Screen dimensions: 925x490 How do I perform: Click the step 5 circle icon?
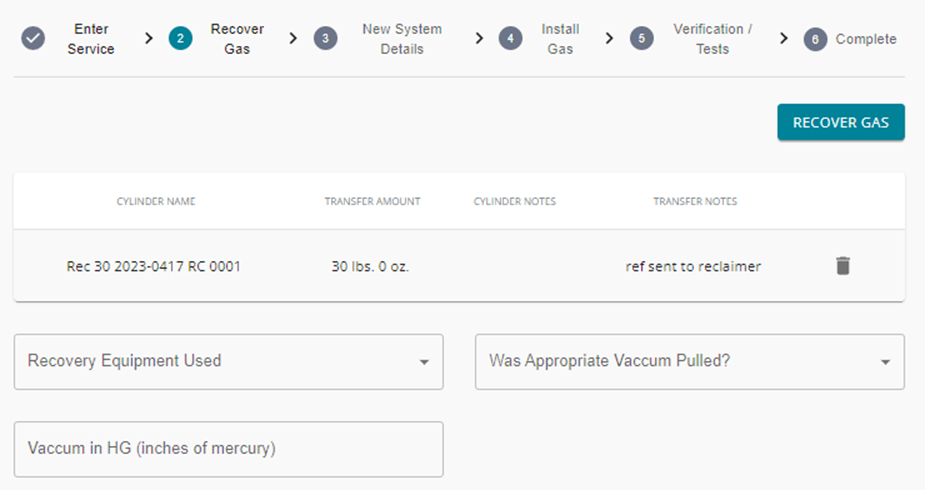pos(642,39)
